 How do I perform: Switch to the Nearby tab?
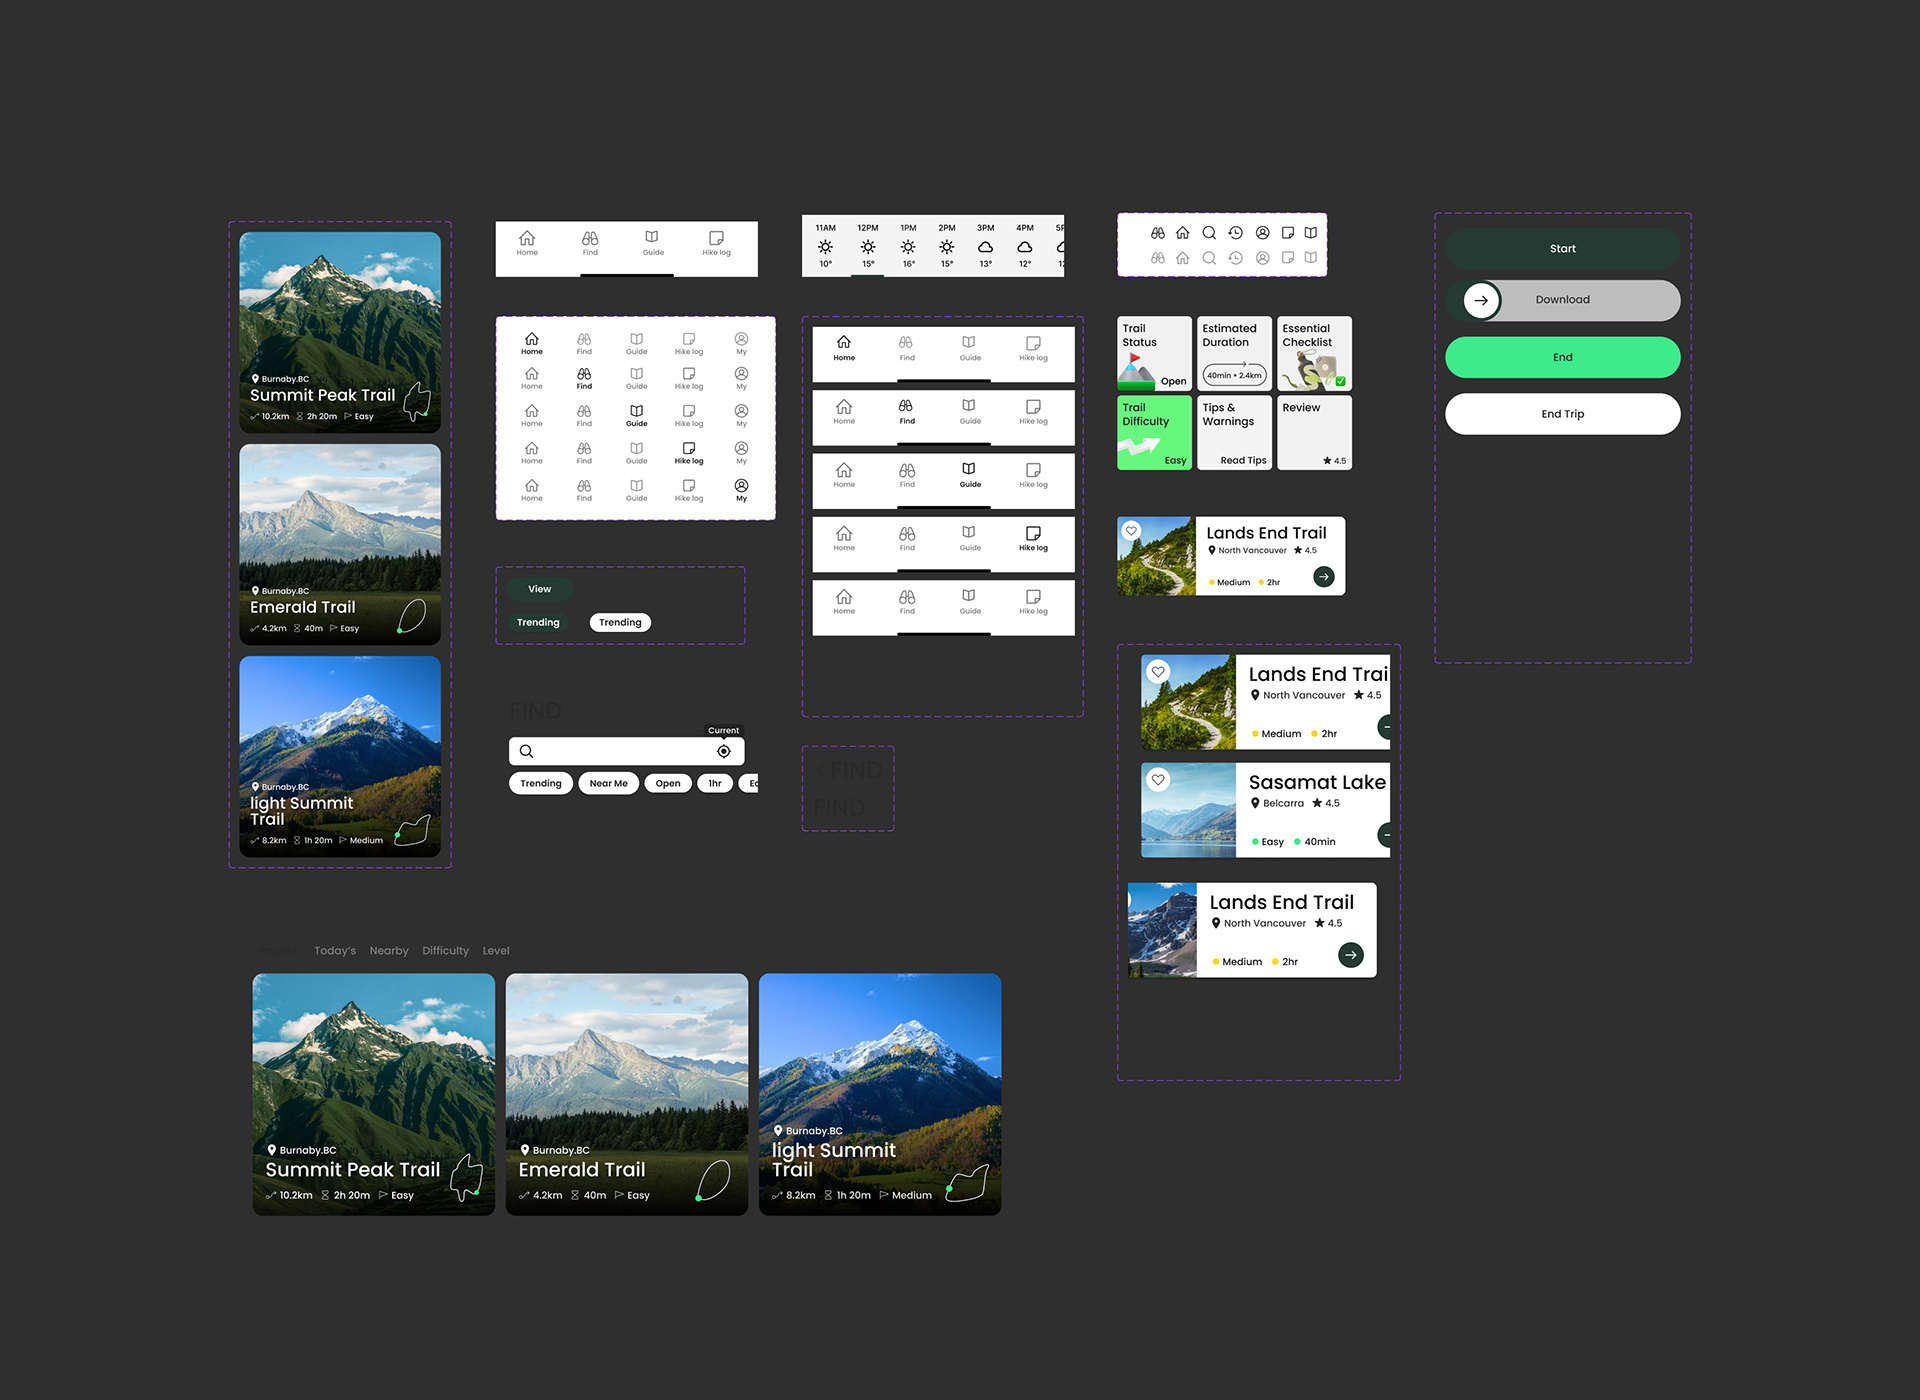click(389, 951)
